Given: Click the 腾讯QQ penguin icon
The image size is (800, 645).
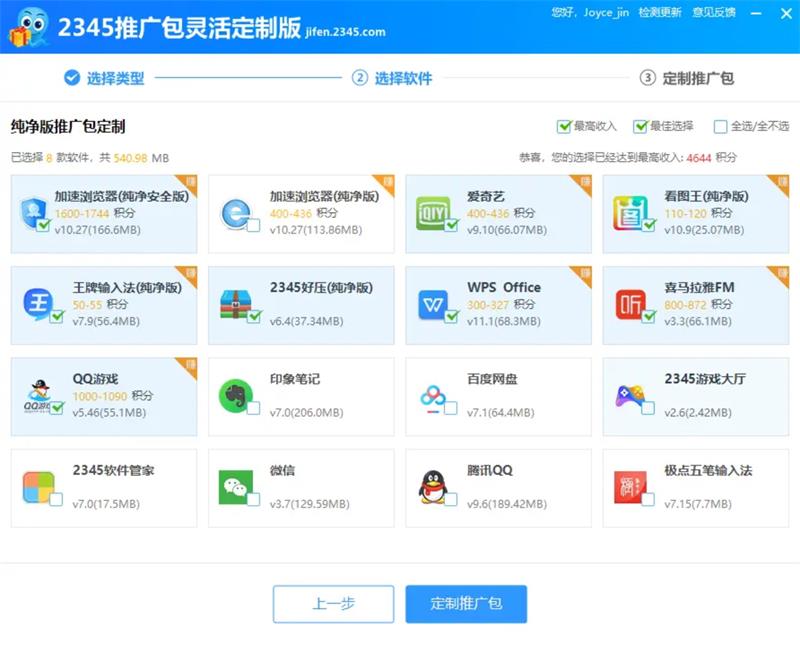Looking at the screenshot, I should click(433, 487).
